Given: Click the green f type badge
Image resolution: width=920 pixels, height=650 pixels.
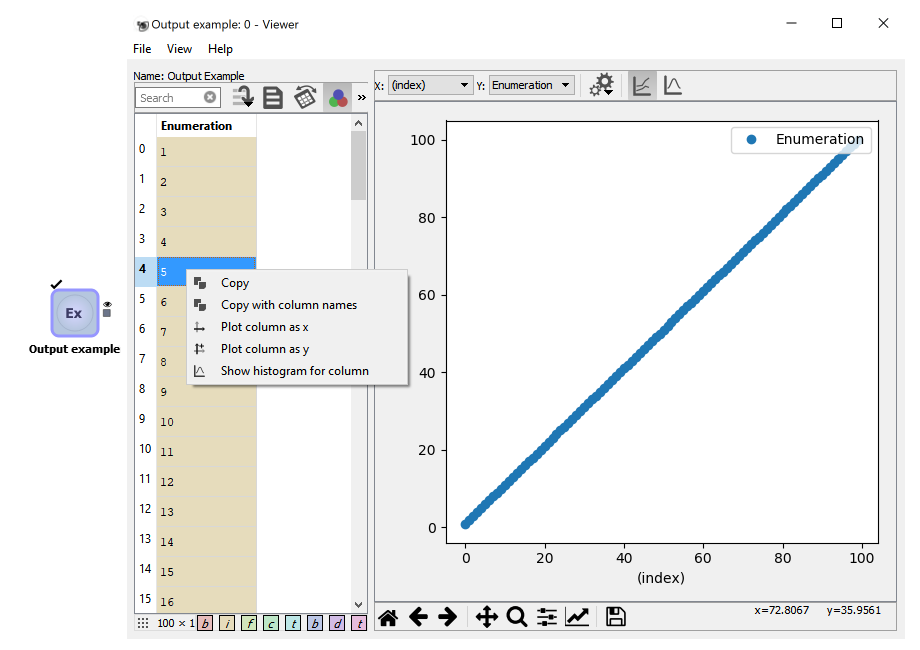Looking at the screenshot, I should (x=249, y=623).
